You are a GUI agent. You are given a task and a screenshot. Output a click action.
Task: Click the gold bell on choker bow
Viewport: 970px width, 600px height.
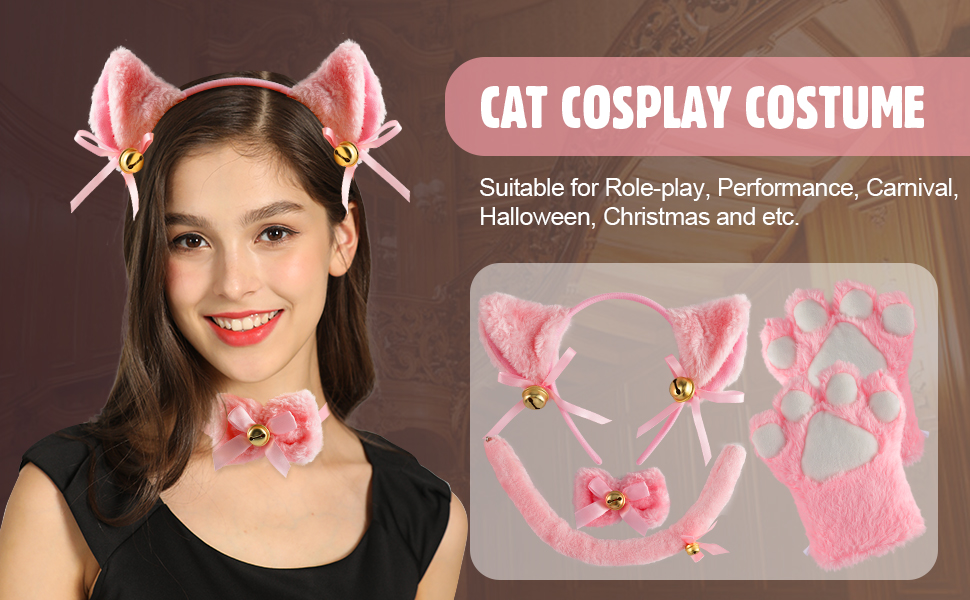(259, 435)
